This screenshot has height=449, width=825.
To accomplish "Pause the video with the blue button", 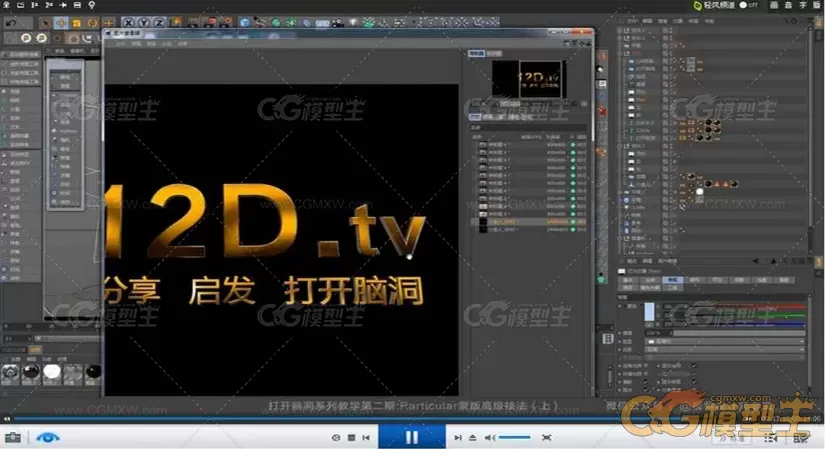I will [x=412, y=437].
